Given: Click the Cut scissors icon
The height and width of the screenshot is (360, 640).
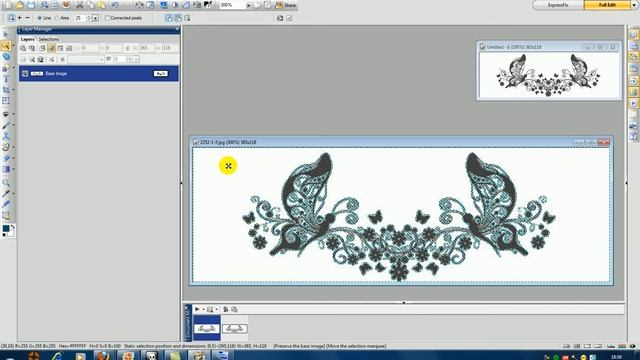Looking at the screenshot, I should pyautogui.click(x=80, y=5).
